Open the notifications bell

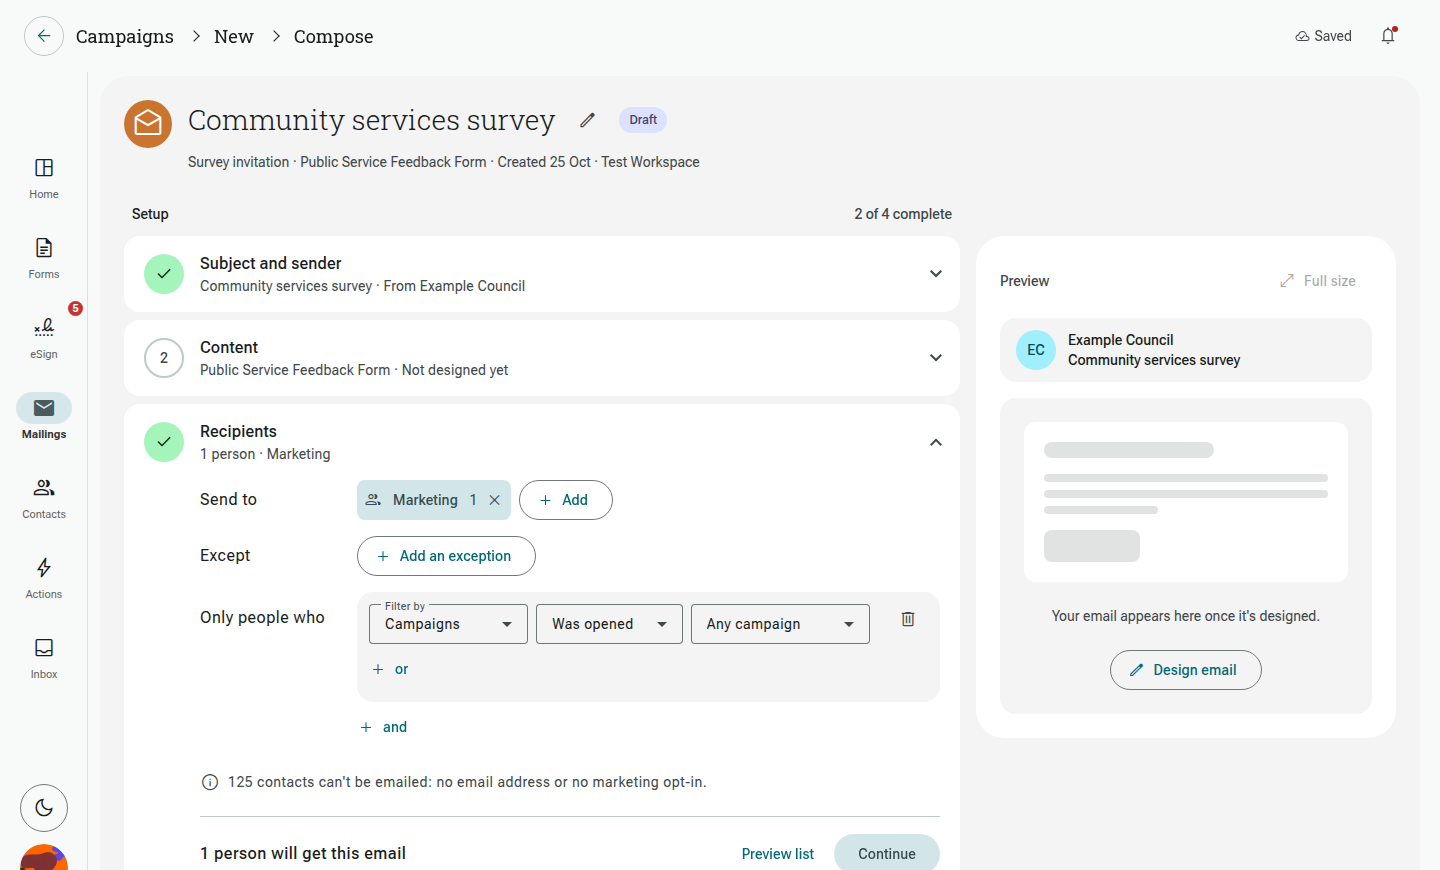pyautogui.click(x=1388, y=36)
